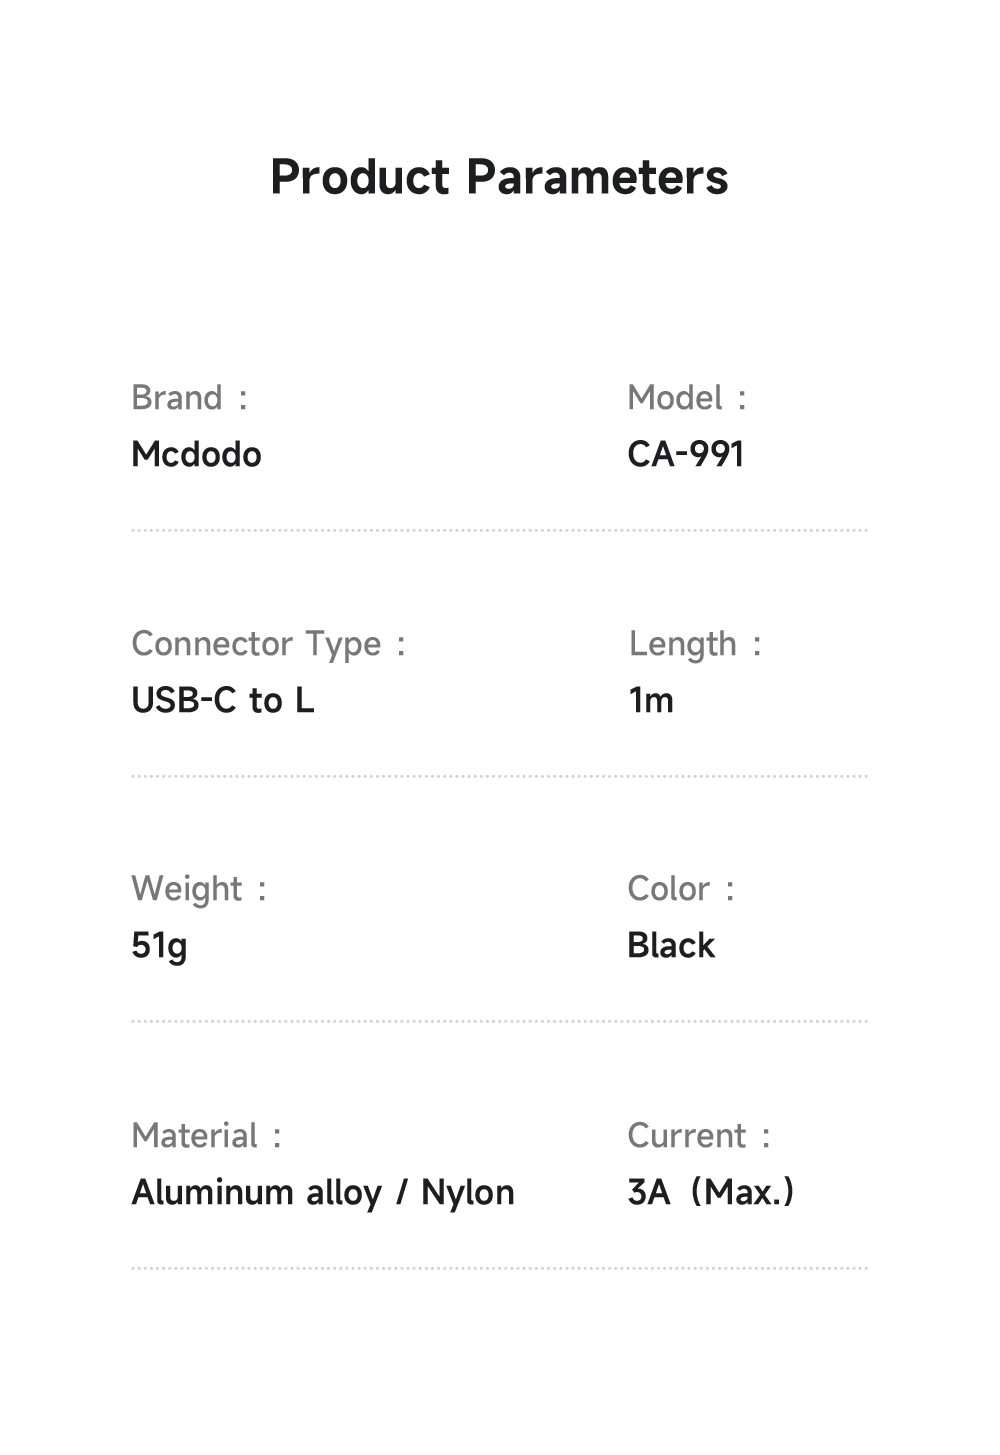Select the CA-991 model value
Screen dimensions: 1000x1455
pos(686,455)
